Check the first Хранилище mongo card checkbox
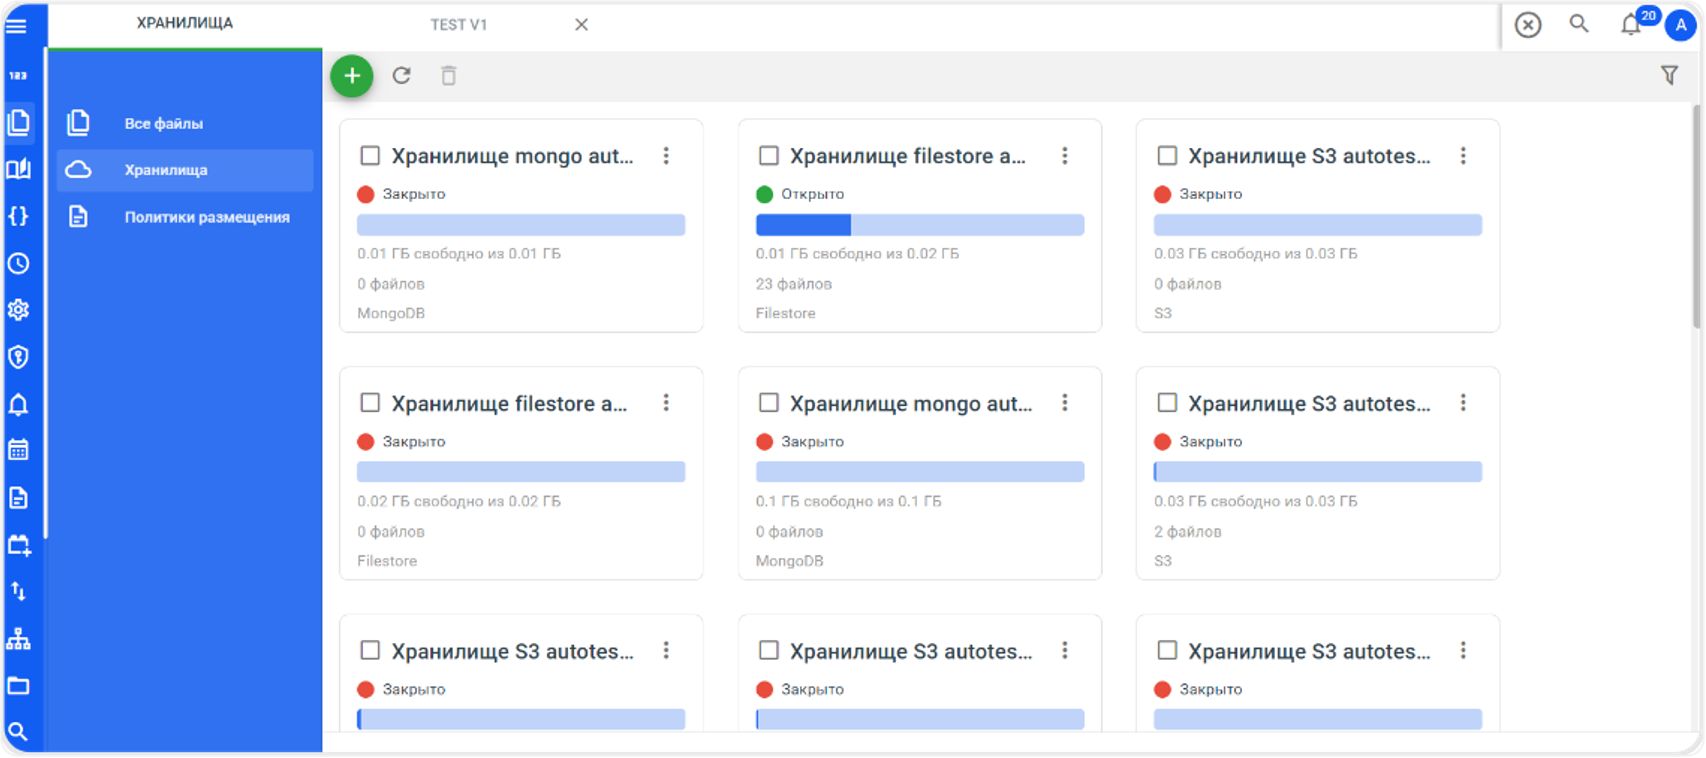The height and width of the screenshot is (758, 1706). point(370,156)
